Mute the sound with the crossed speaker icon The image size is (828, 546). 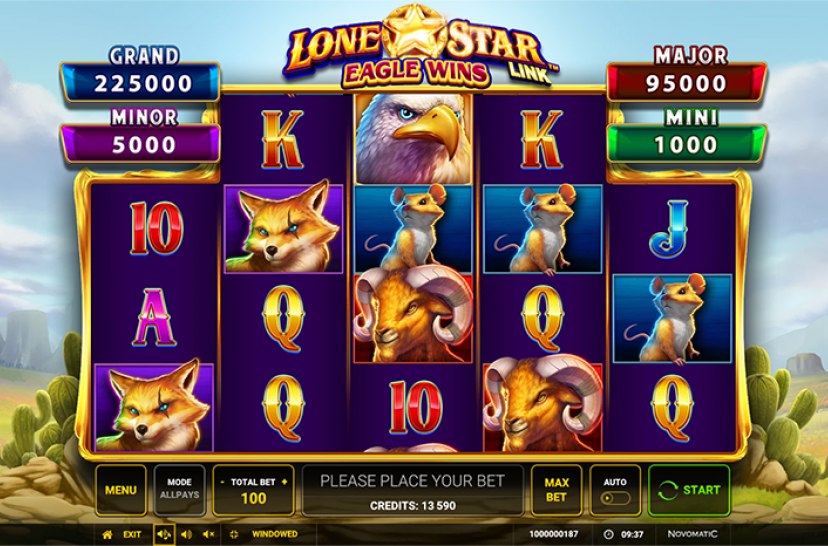pyautogui.click(x=209, y=534)
